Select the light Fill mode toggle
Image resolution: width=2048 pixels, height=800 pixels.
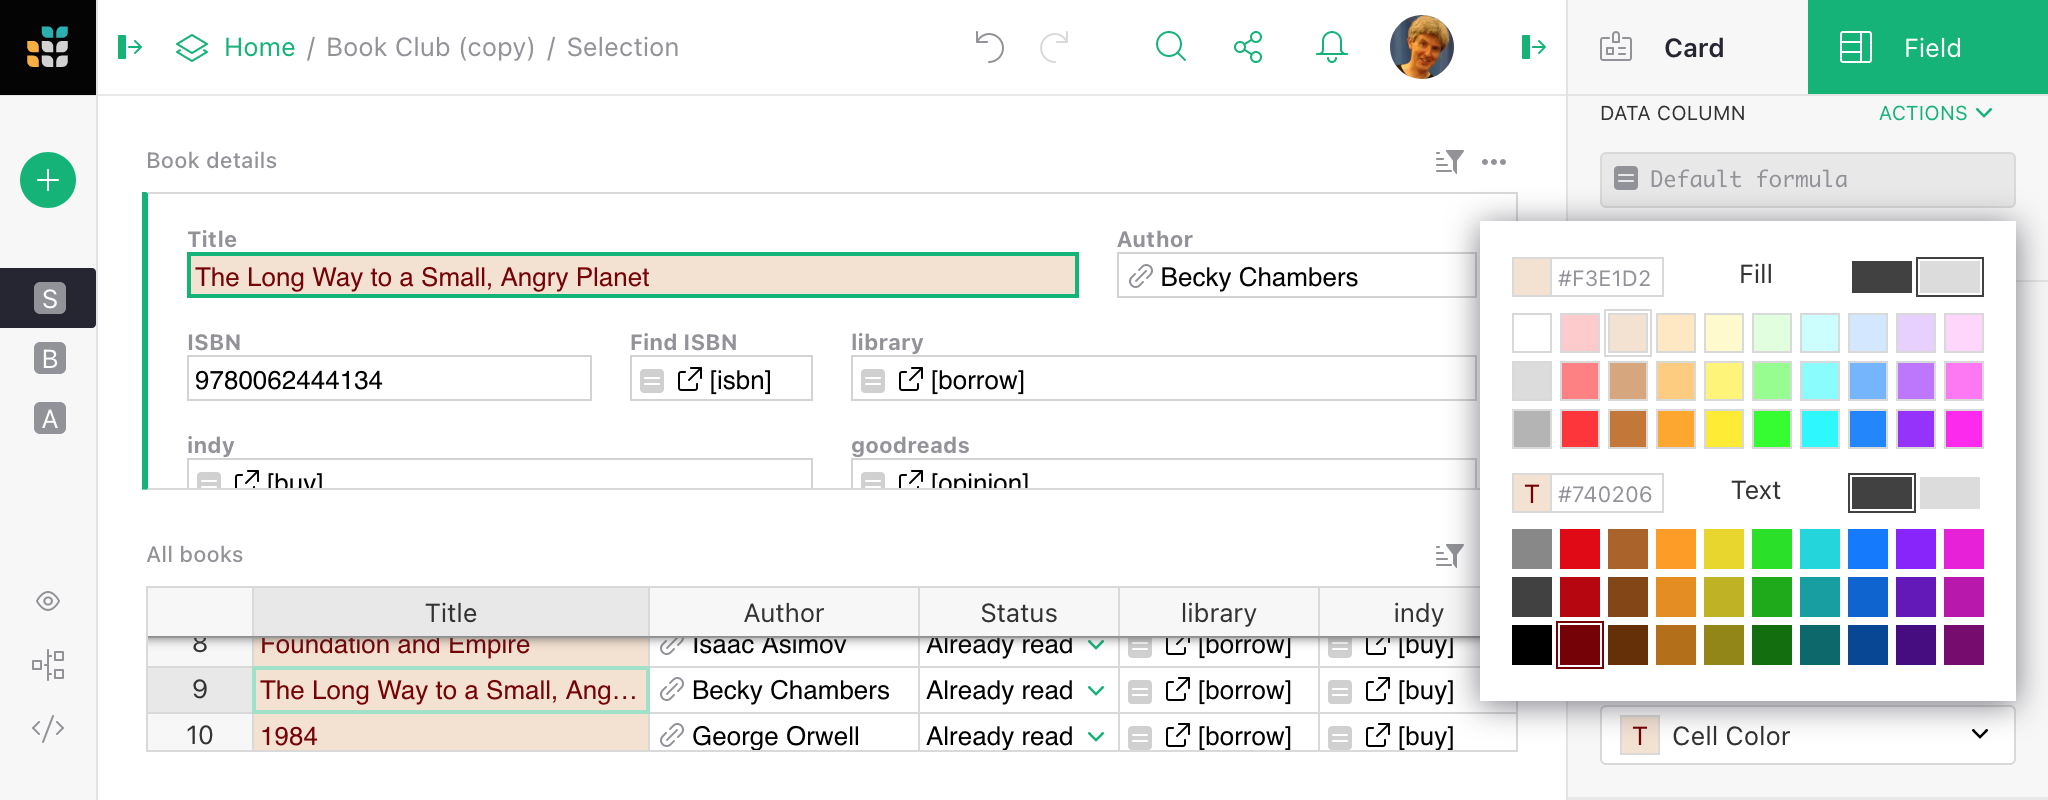[1949, 277]
